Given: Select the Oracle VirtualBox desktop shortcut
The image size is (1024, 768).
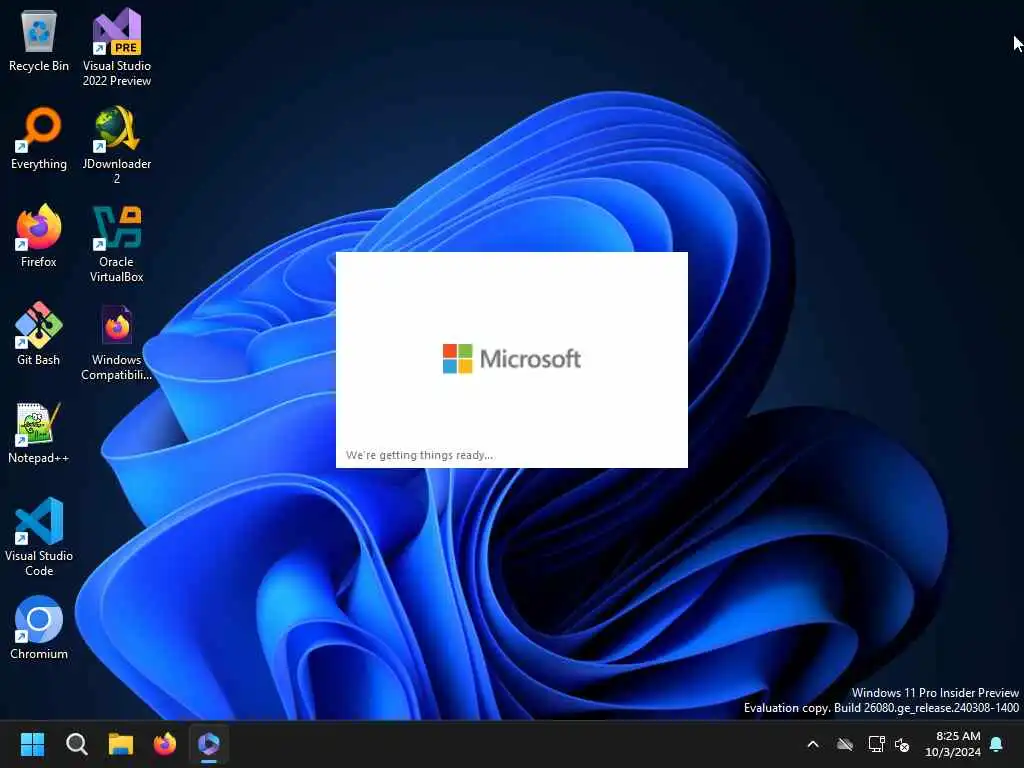Looking at the screenshot, I should 117,244.
